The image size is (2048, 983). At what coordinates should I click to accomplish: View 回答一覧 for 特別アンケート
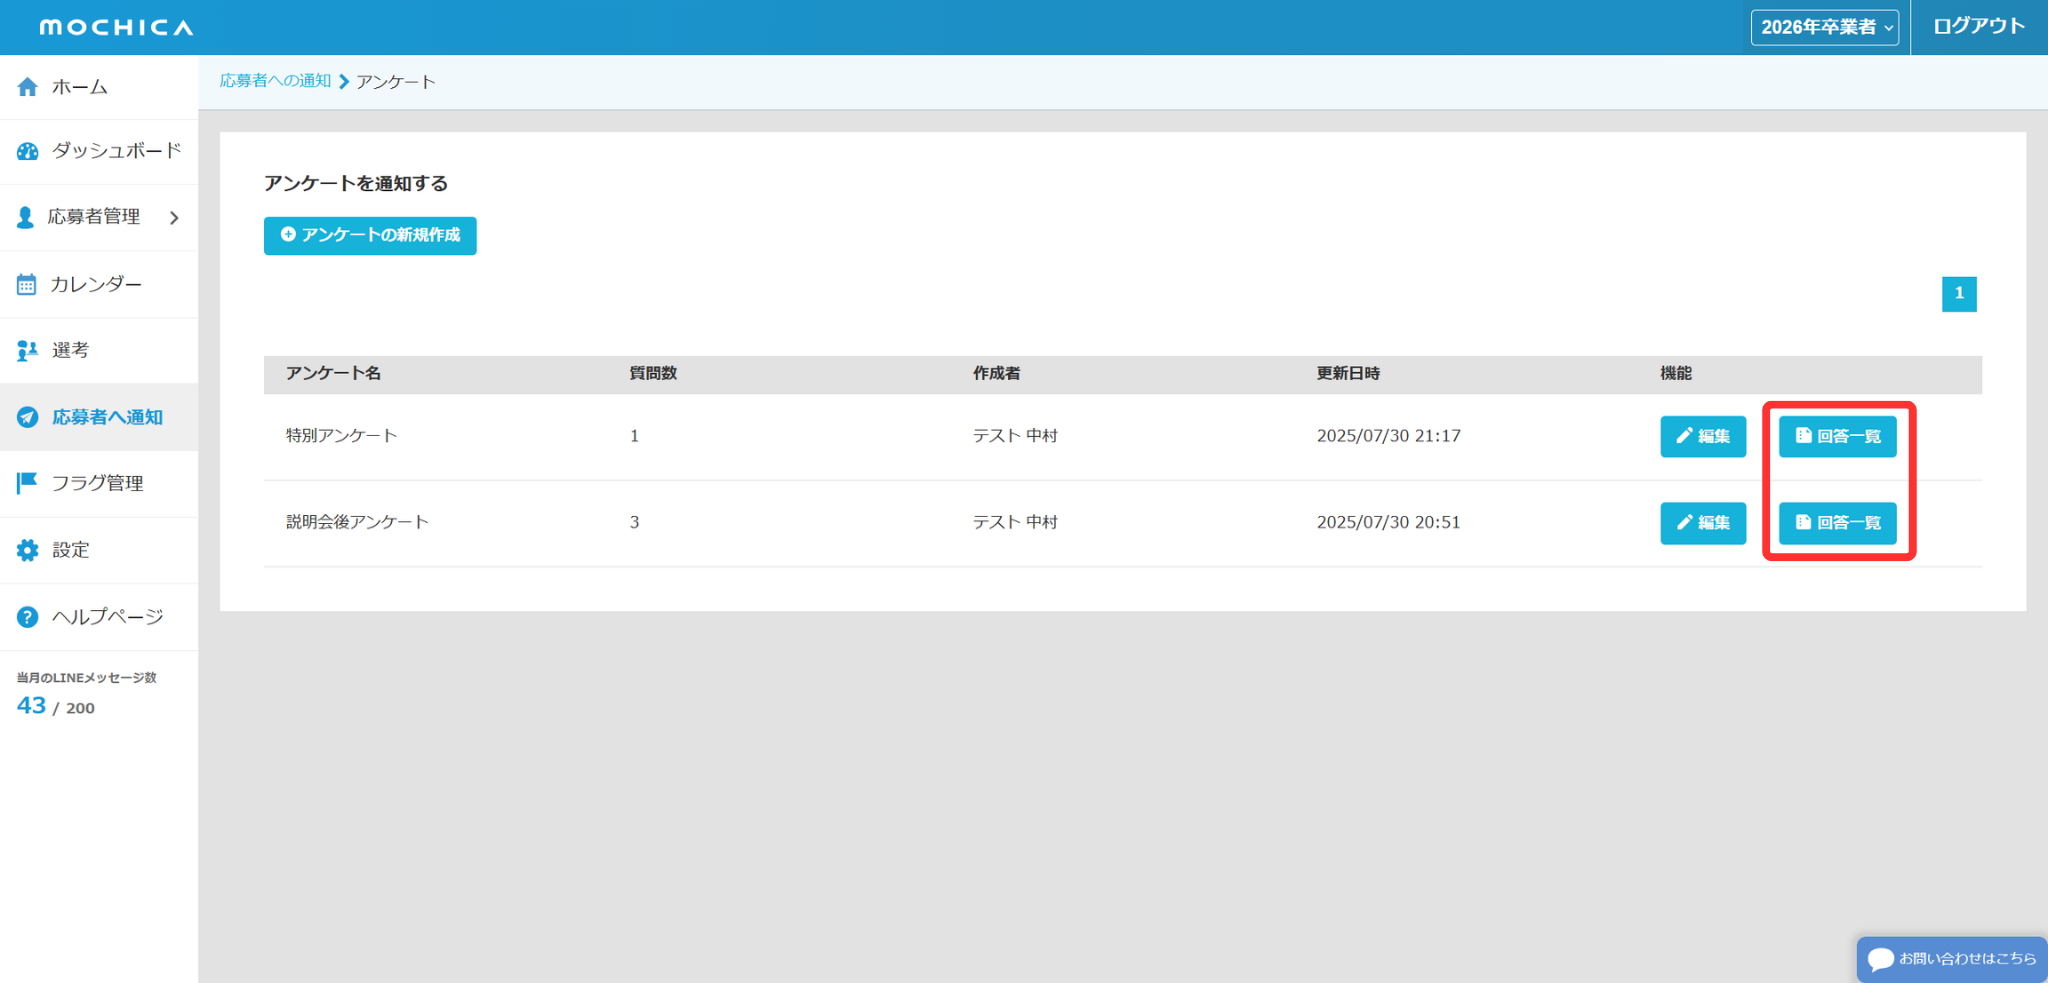1837,436
